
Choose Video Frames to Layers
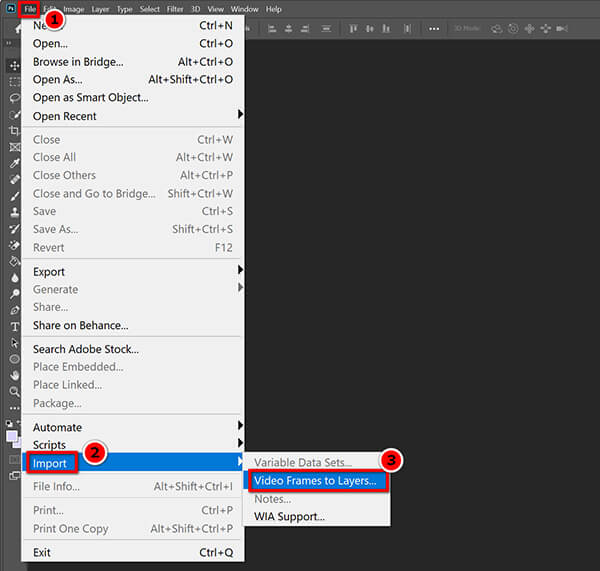[x=317, y=481]
